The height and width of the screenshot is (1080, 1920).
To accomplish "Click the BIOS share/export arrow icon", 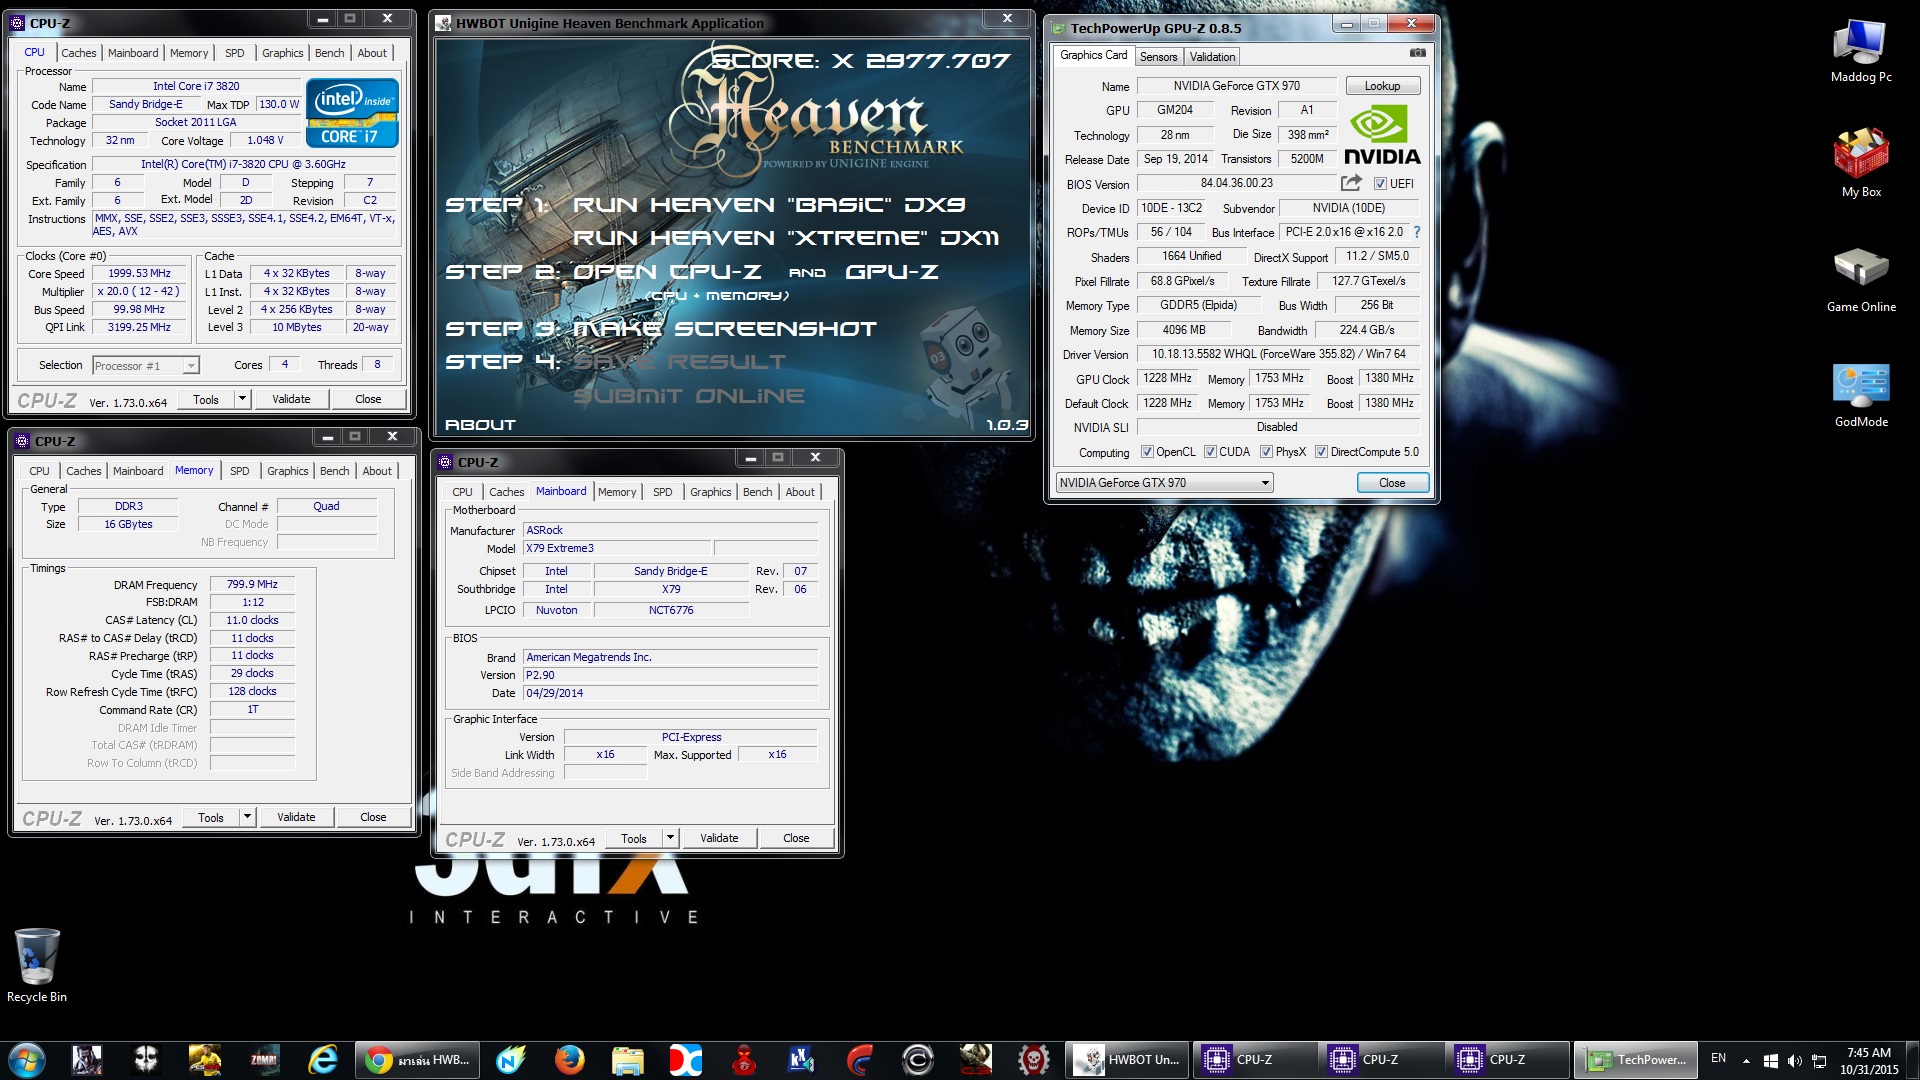I will point(1351,183).
